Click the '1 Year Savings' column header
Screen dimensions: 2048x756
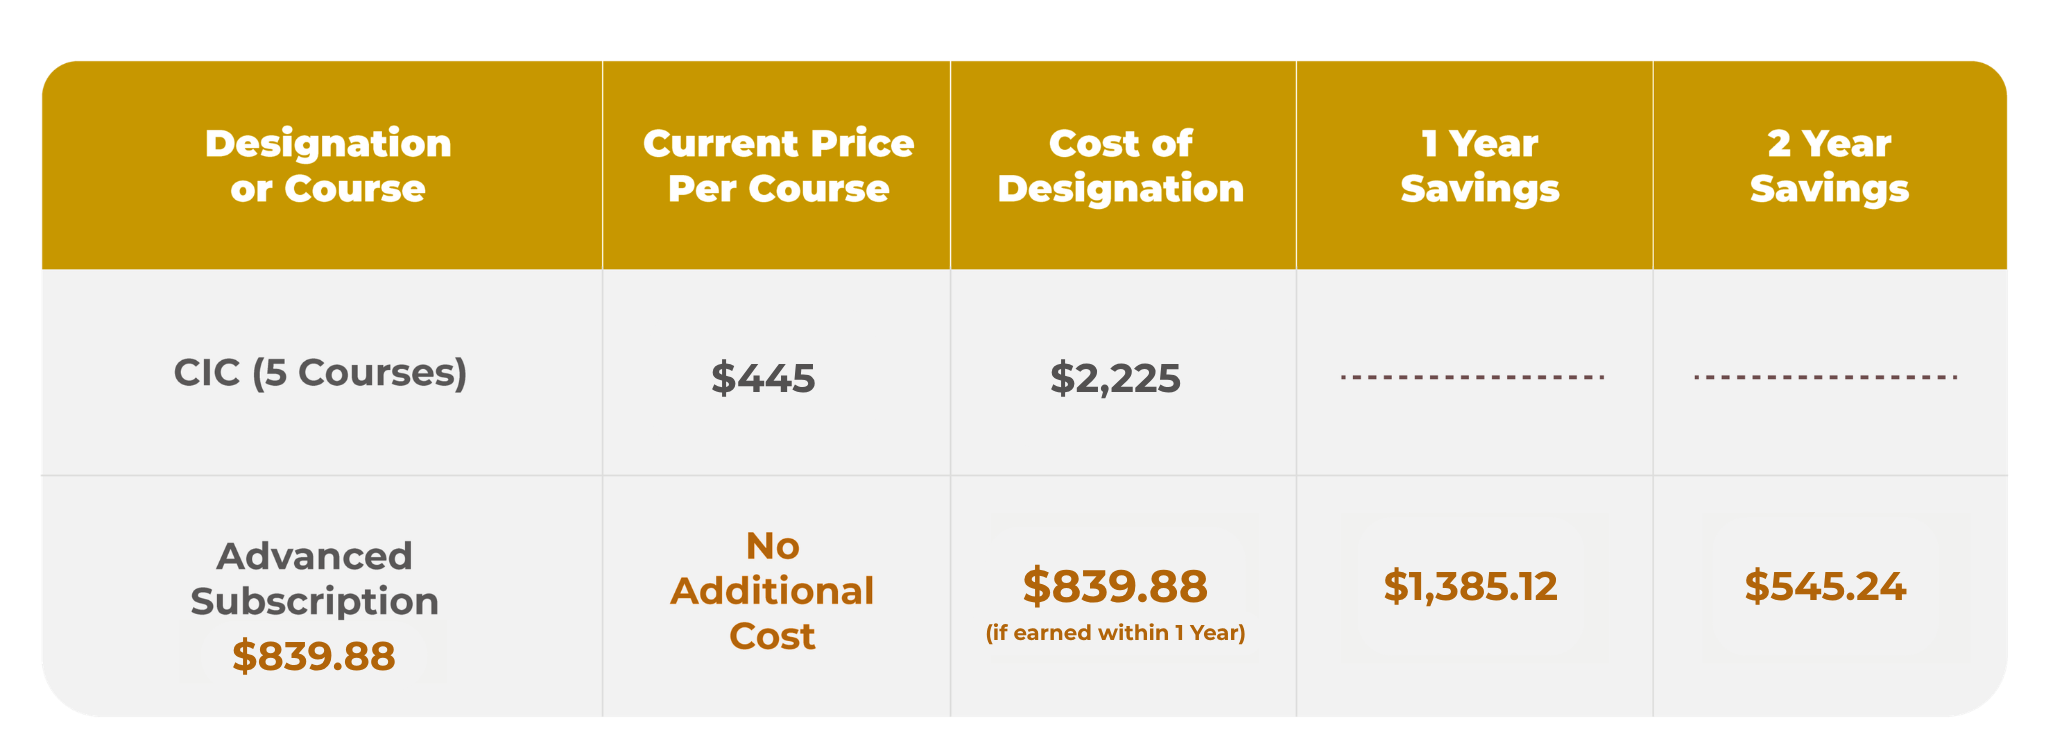click(1479, 166)
